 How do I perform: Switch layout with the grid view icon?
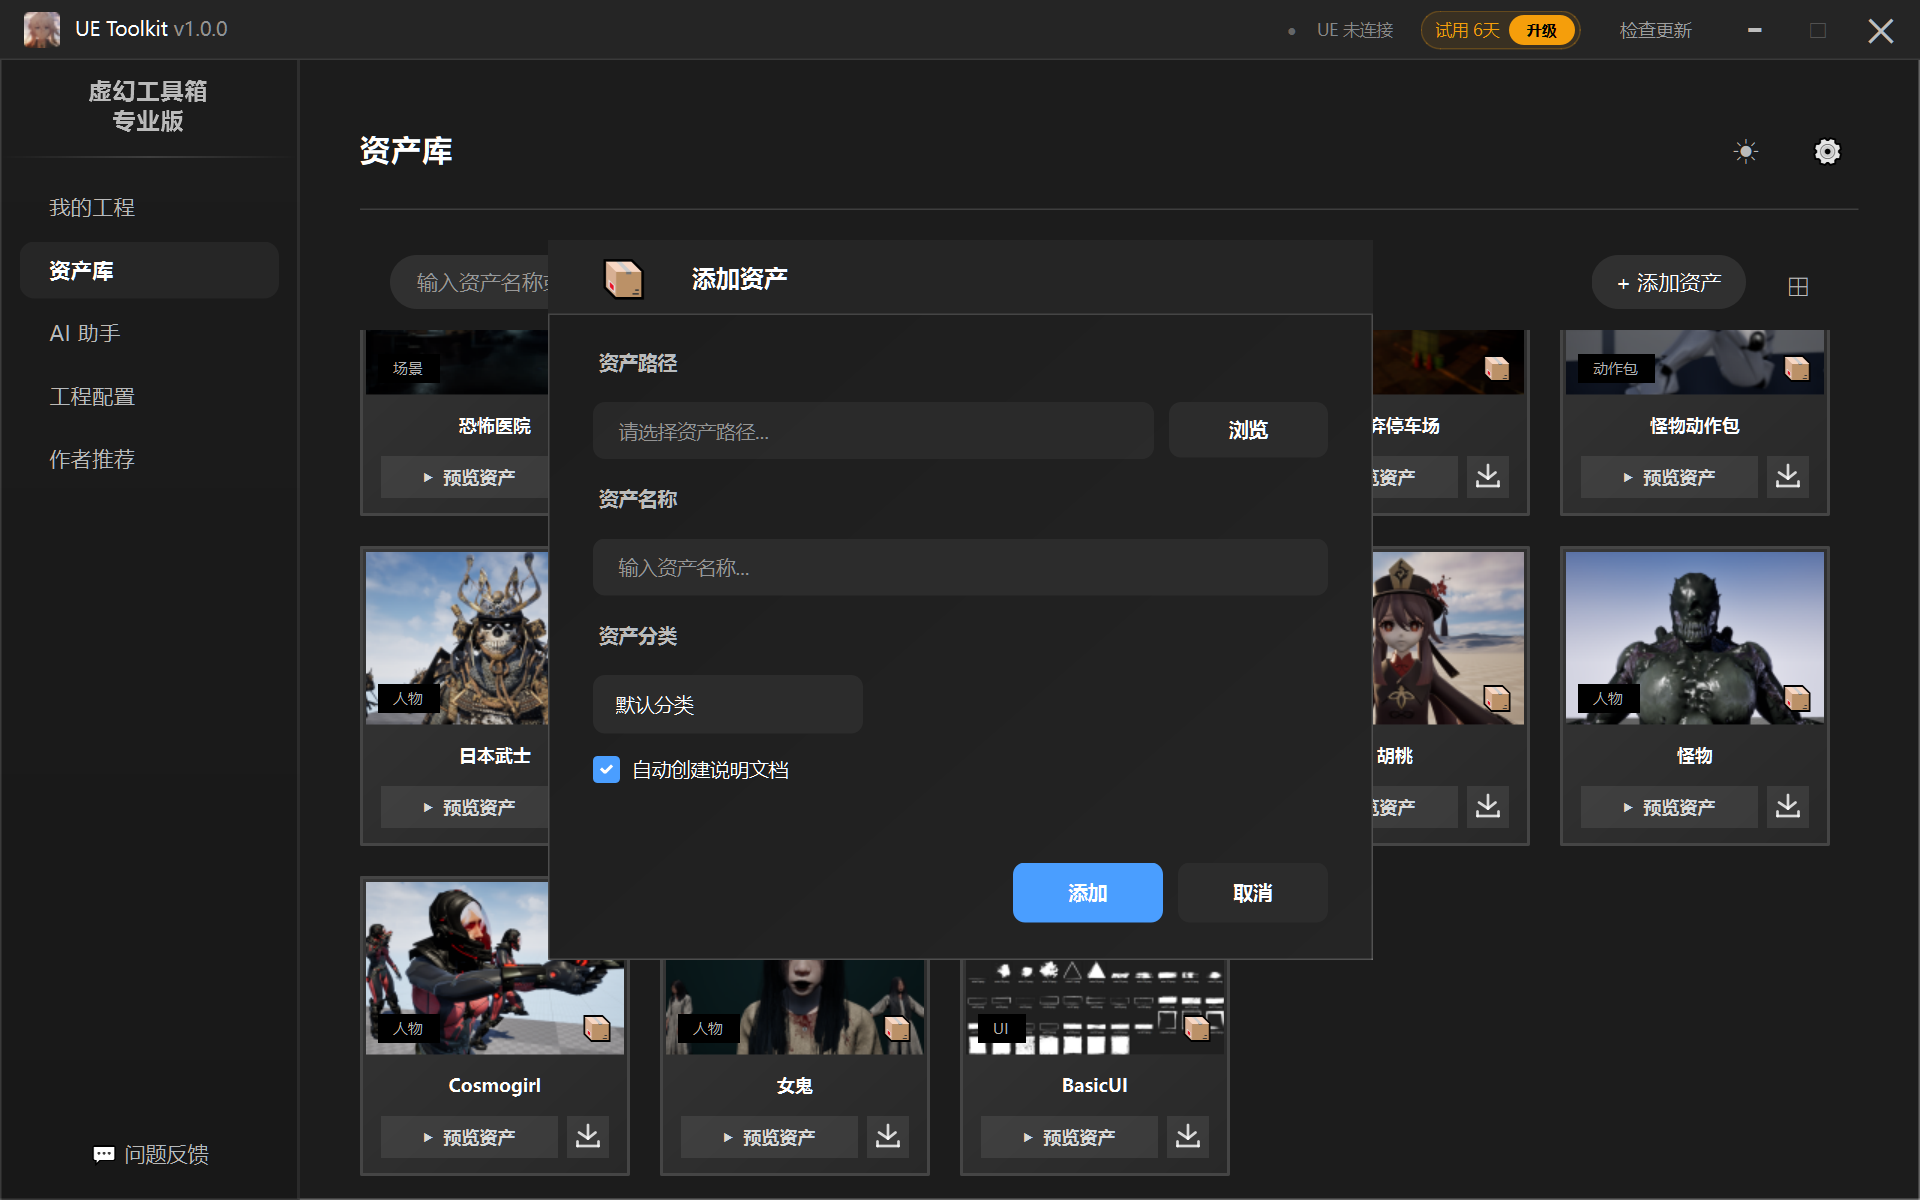point(1797,287)
